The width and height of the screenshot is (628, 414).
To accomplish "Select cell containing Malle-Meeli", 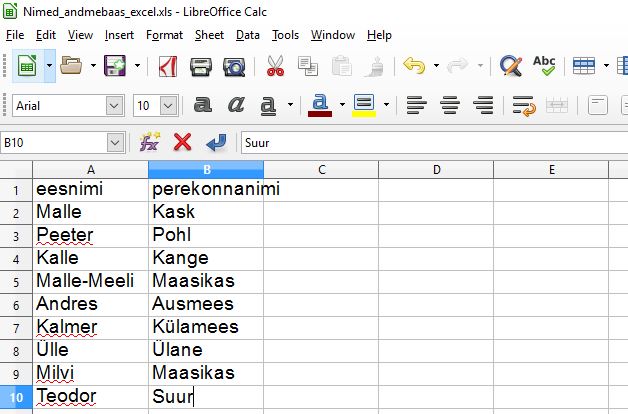I will click(91, 282).
